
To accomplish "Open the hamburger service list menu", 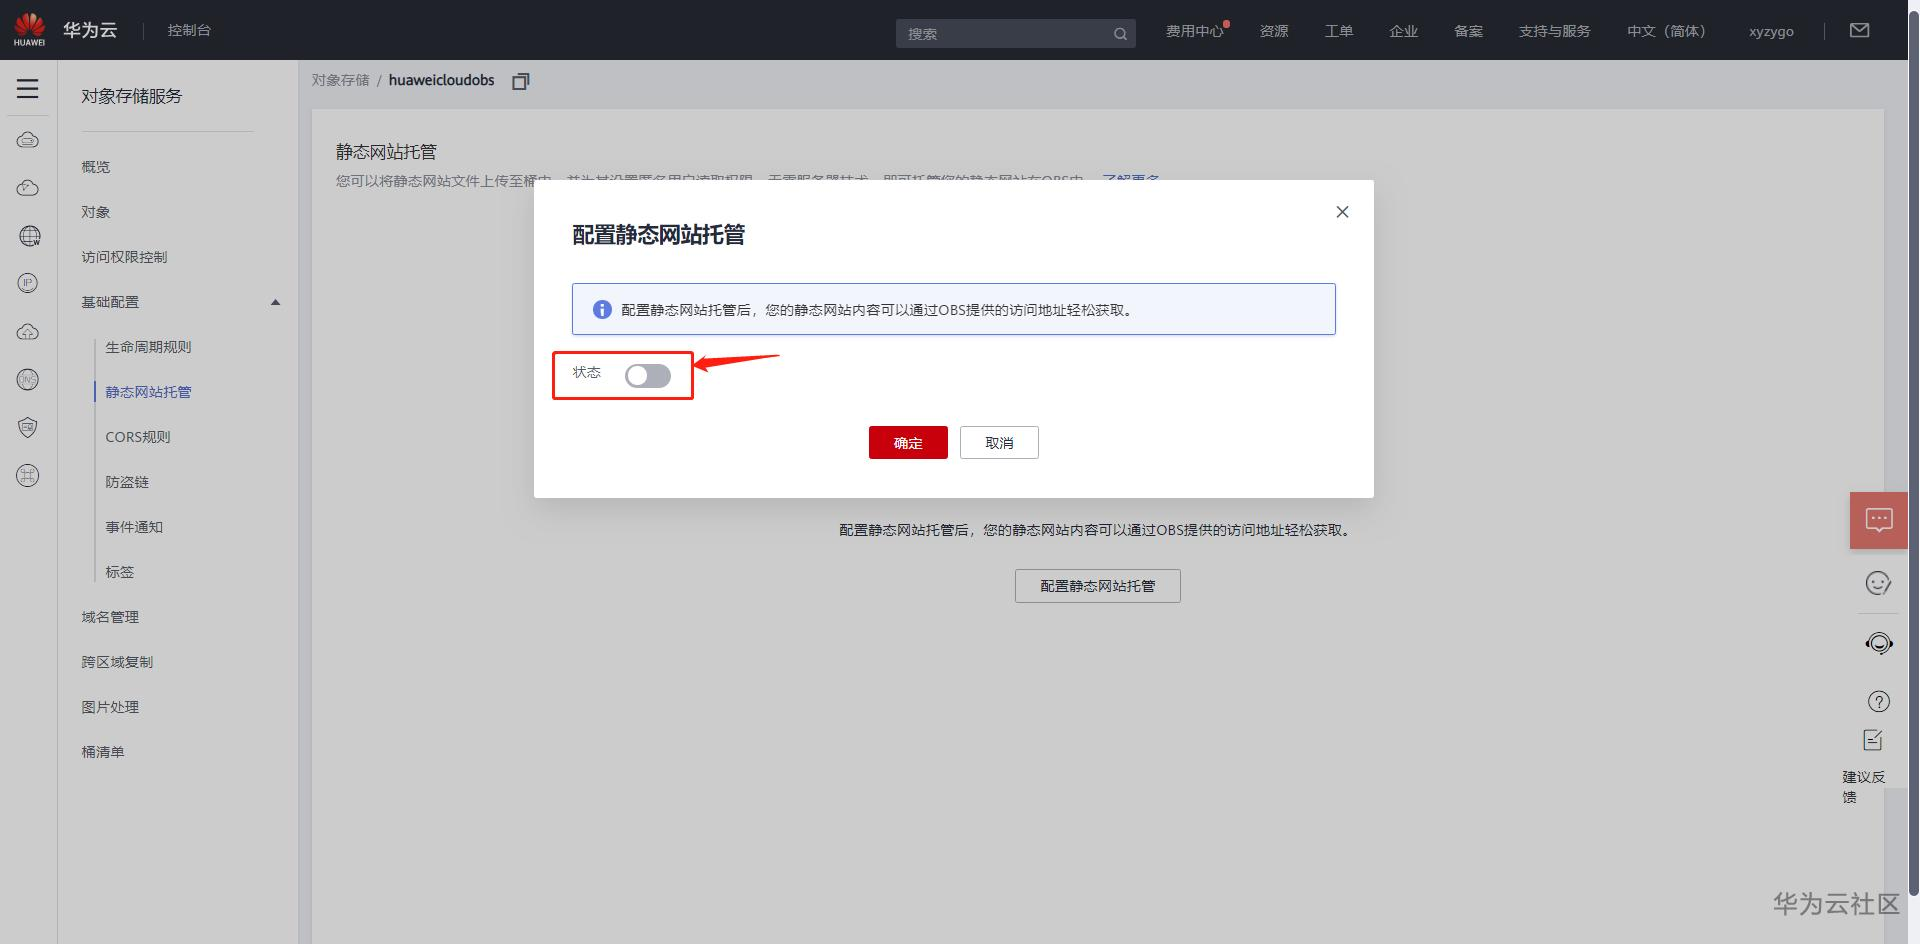I will (28, 88).
